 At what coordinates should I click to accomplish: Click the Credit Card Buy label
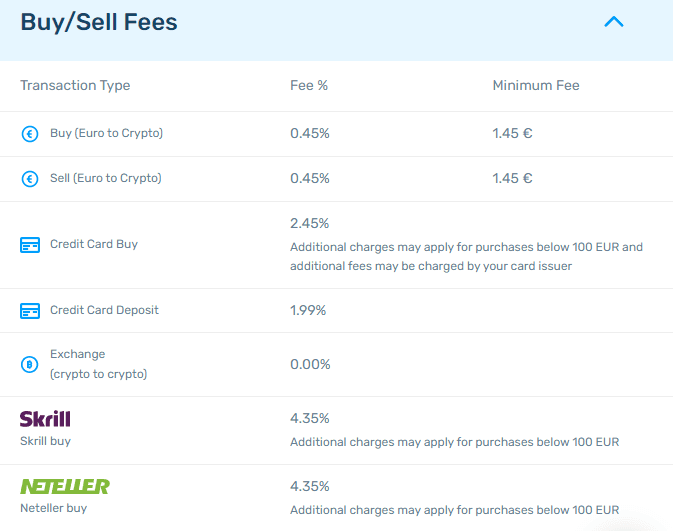[x=94, y=244]
